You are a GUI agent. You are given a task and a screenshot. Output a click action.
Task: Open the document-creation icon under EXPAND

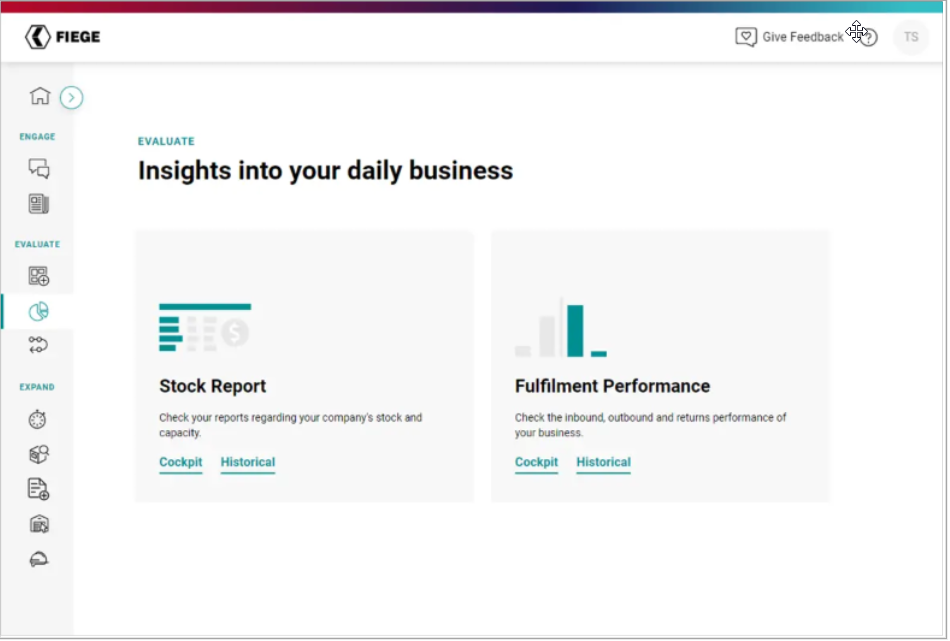tap(38, 488)
